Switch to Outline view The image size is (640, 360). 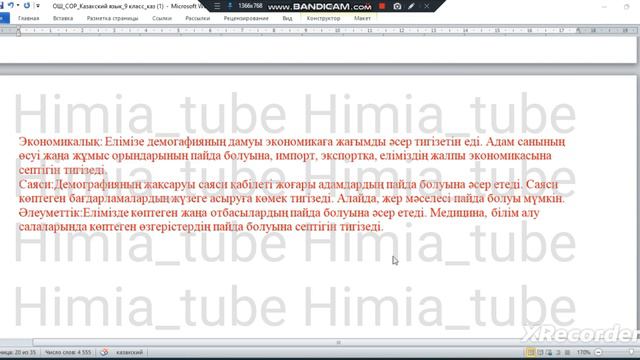[x=558, y=352]
